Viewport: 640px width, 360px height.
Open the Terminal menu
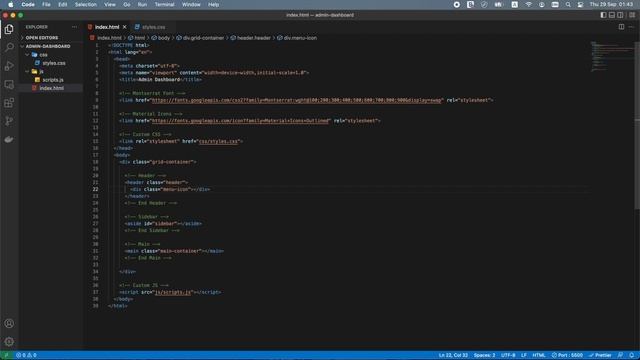[164, 4]
